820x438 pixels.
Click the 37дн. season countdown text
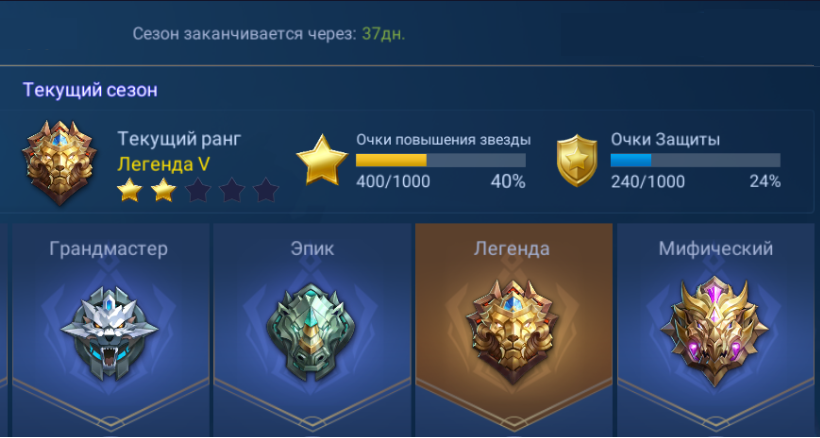click(383, 34)
